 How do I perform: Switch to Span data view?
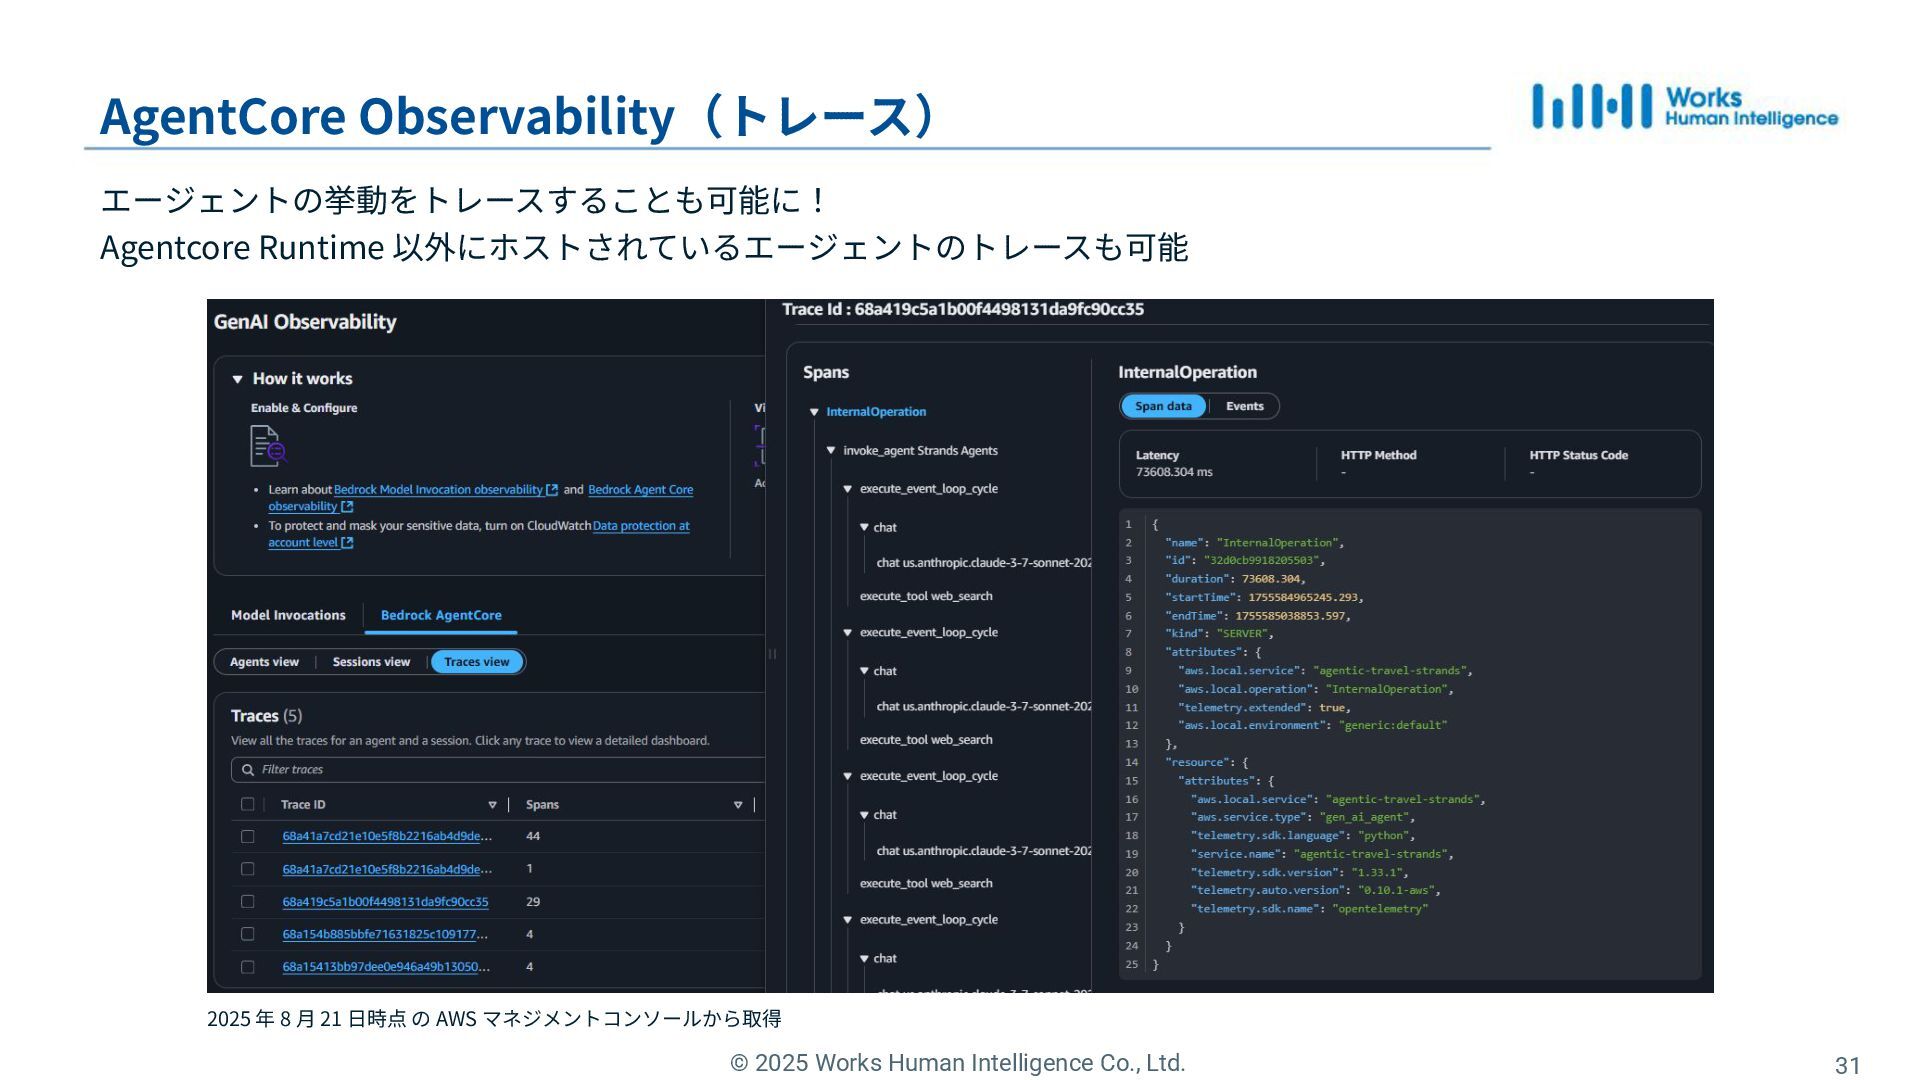[1163, 406]
